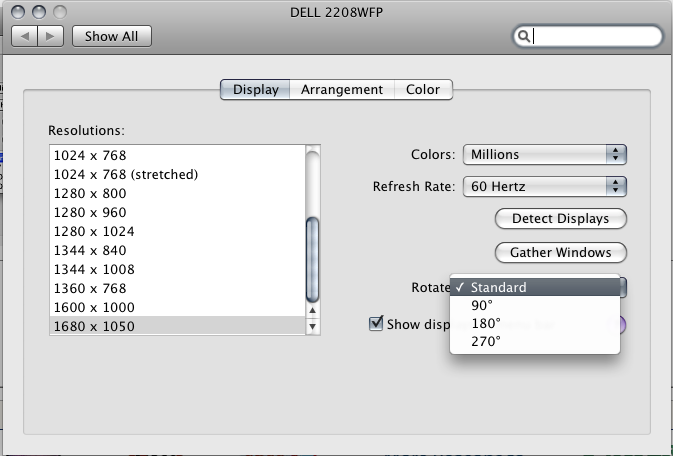Switch to the Arrangement tab
The width and height of the screenshot is (673, 456).
pyautogui.click(x=342, y=89)
